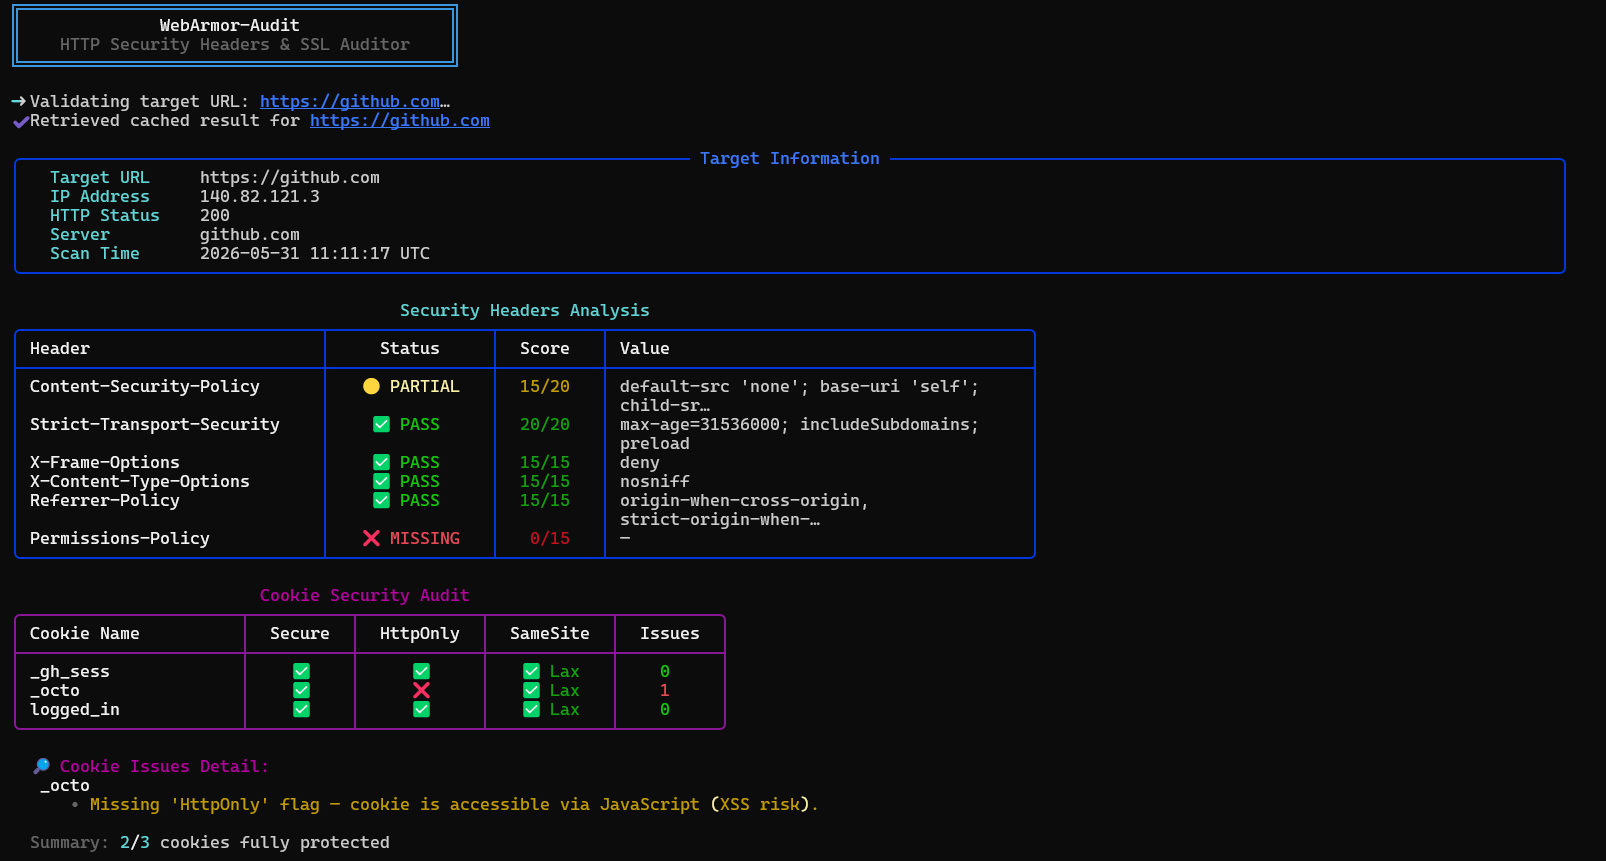The width and height of the screenshot is (1606, 861).
Task: Click the WebArmor-Audit title text
Action: click(x=230, y=25)
